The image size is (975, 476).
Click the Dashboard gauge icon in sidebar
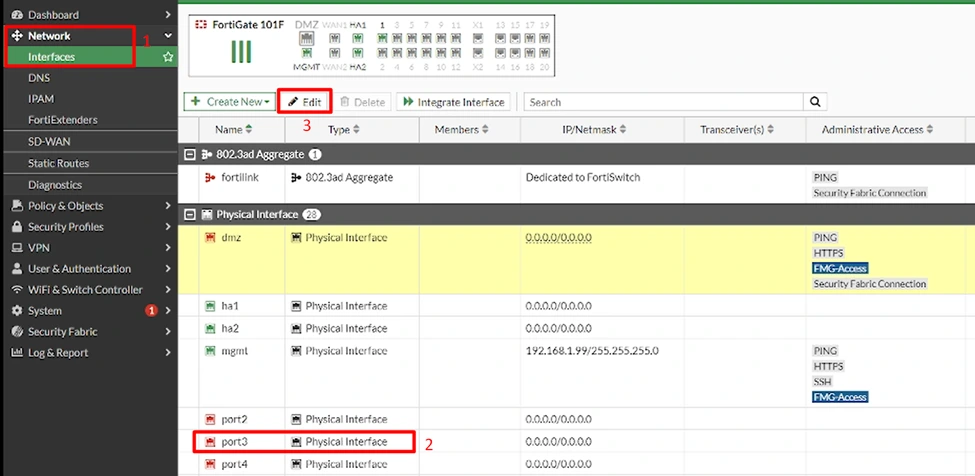pyautogui.click(x=17, y=14)
